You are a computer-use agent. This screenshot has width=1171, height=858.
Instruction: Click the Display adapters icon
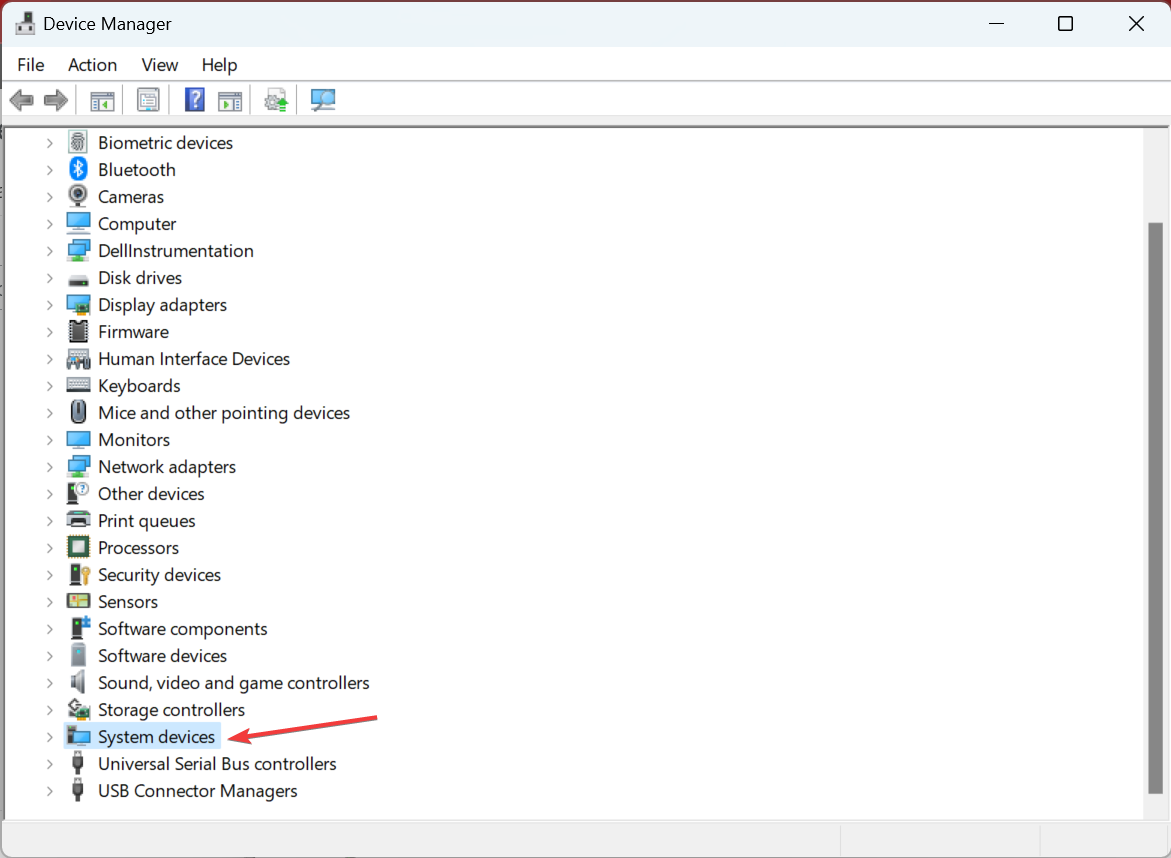[x=78, y=305]
